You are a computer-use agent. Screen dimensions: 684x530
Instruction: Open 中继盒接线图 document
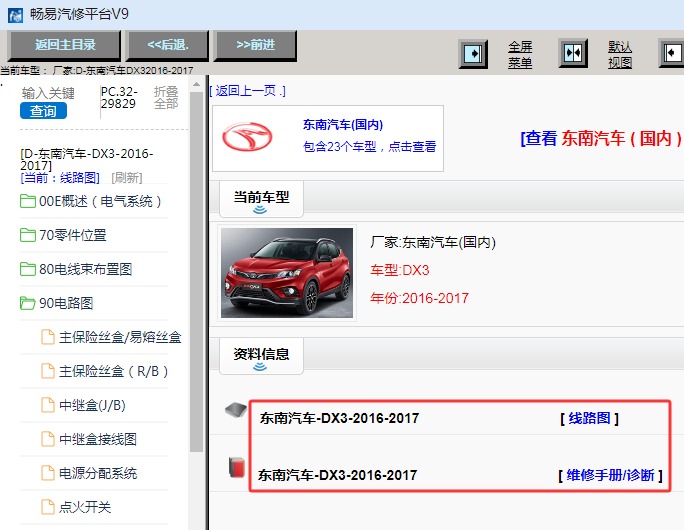pyautogui.click(x=98, y=439)
